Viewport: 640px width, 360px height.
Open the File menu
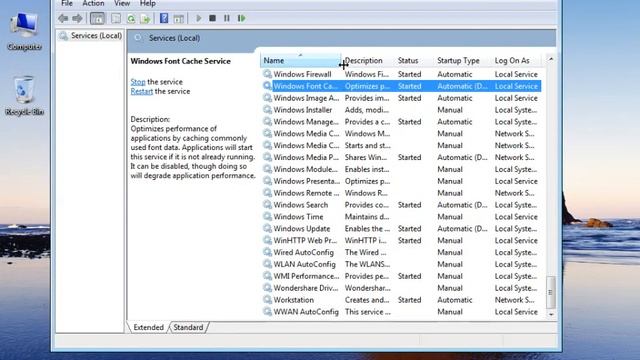coord(67,3)
